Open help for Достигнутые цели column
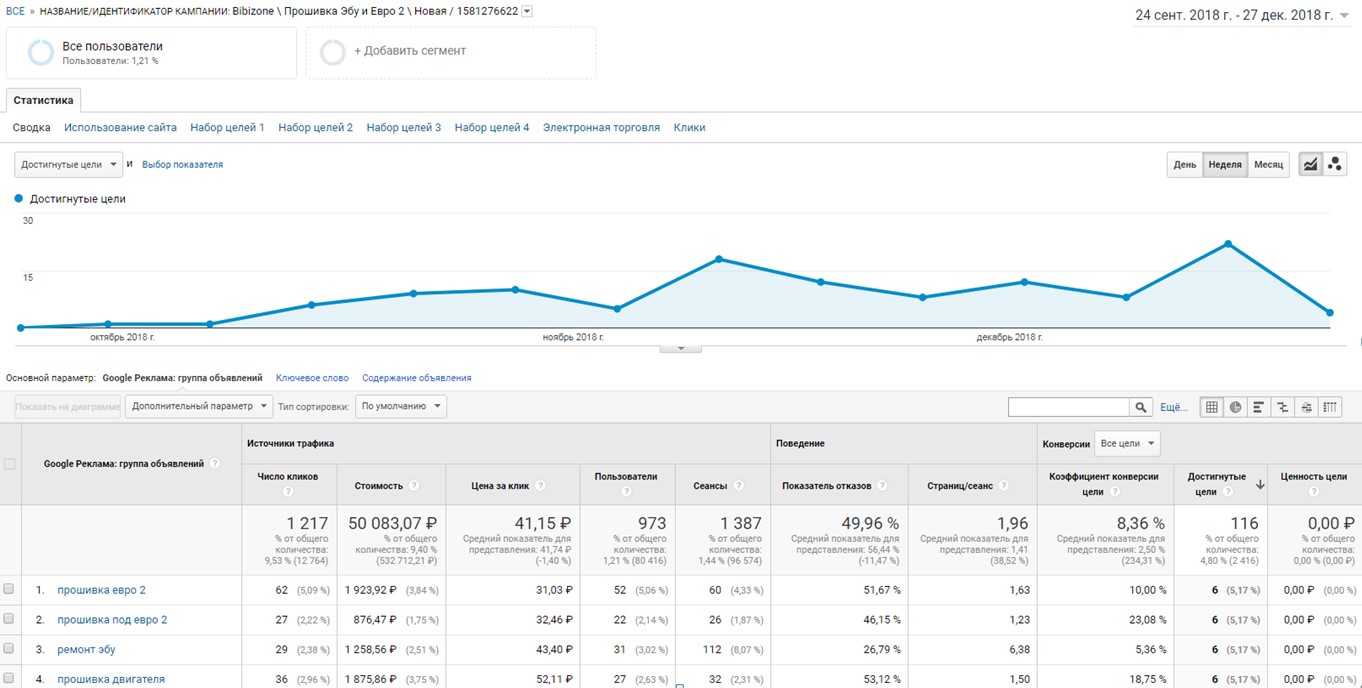1362x688 pixels. coord(1226,492)
